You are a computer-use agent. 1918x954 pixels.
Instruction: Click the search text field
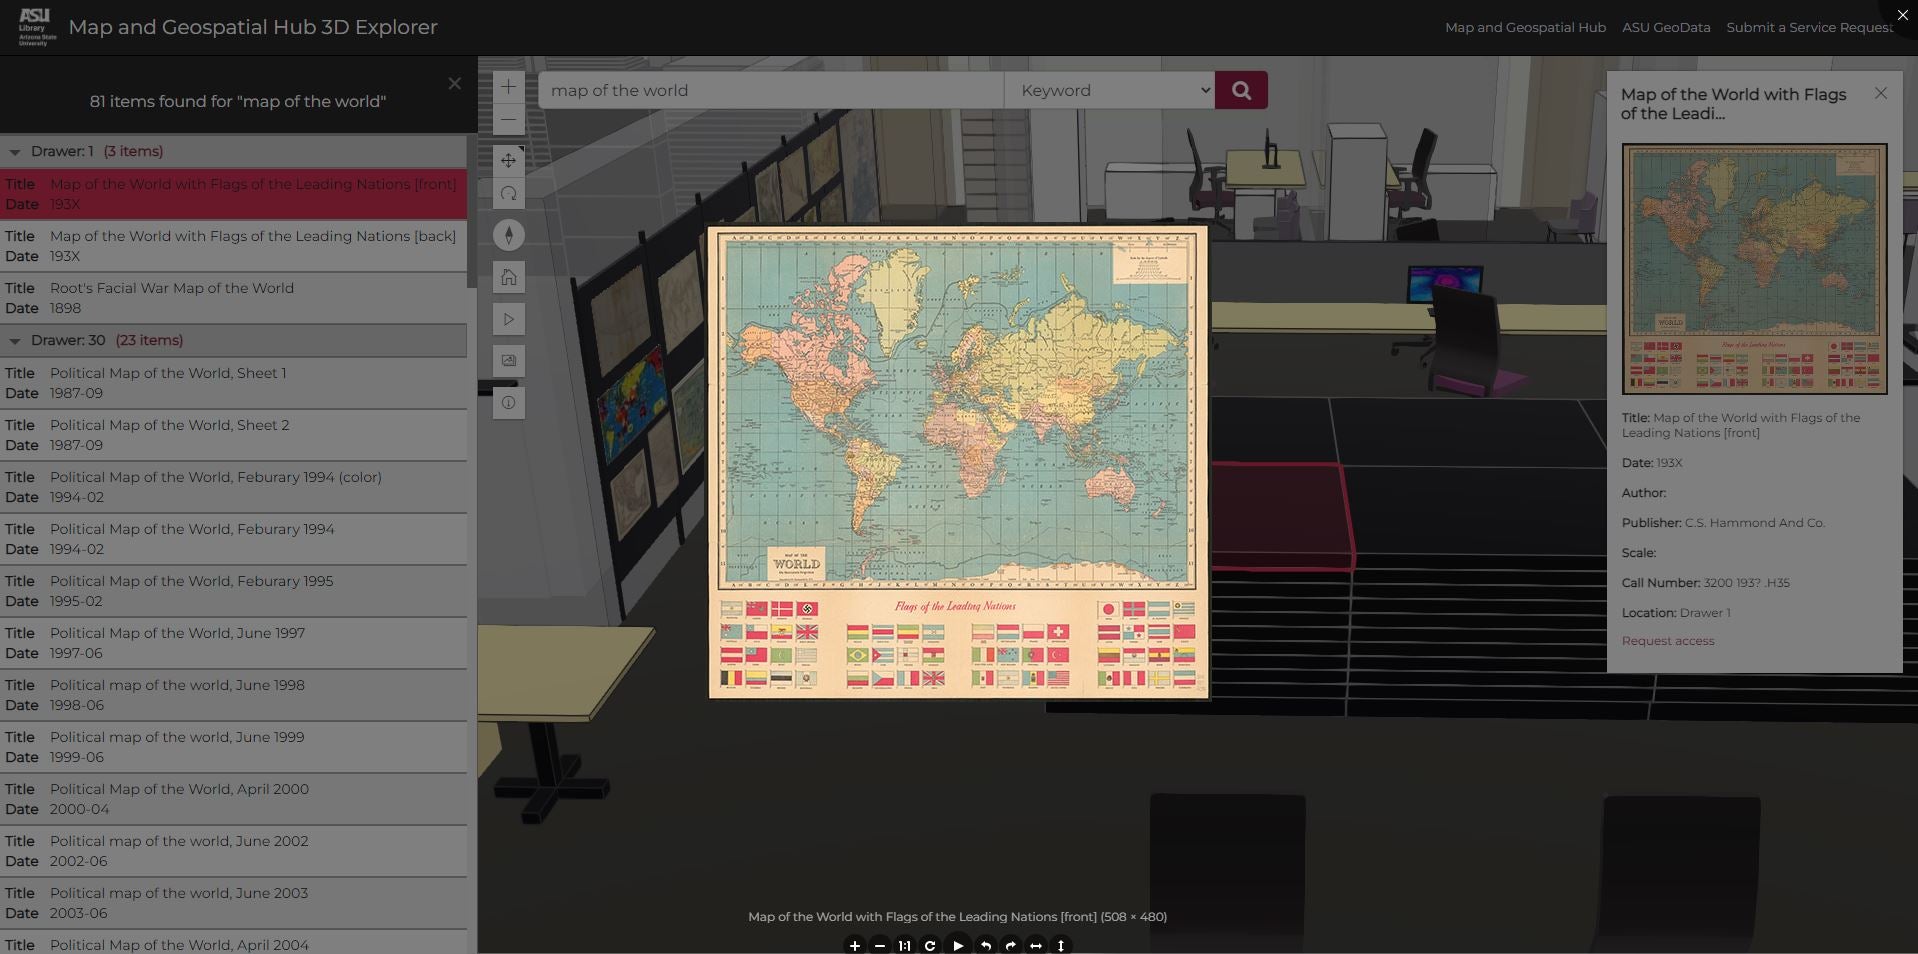771,90
